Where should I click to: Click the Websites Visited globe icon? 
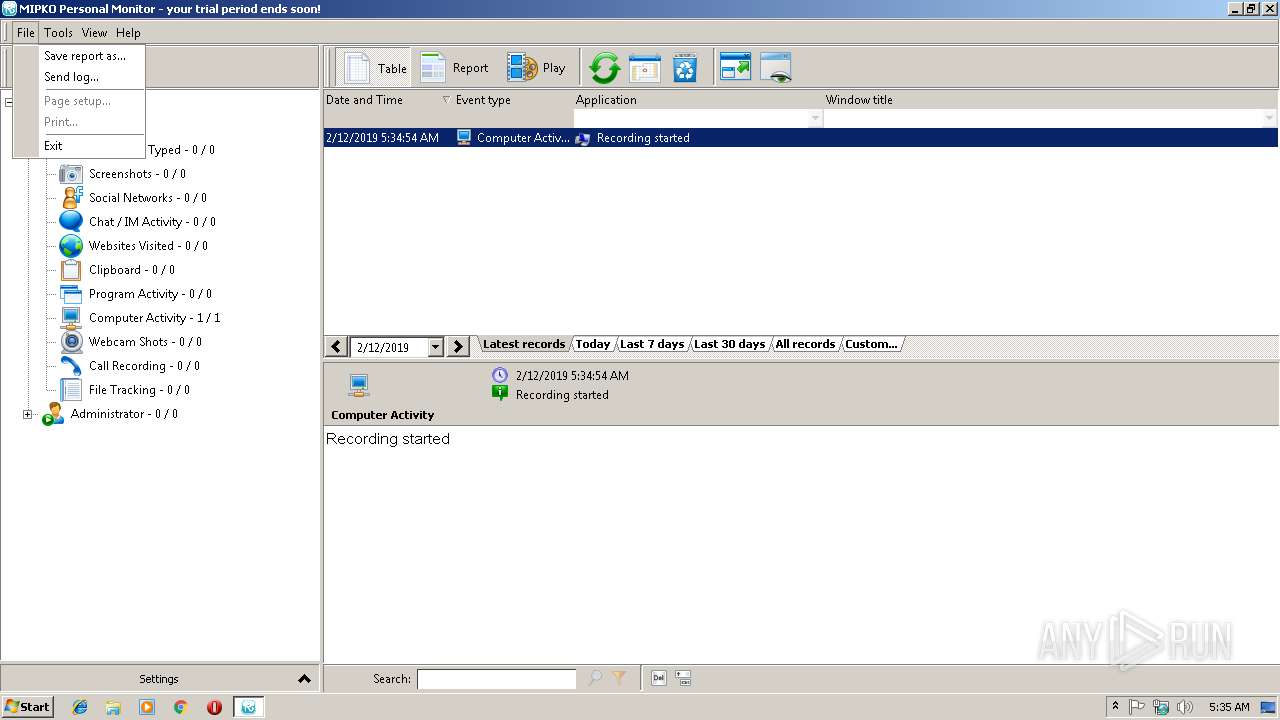[71, 246]
